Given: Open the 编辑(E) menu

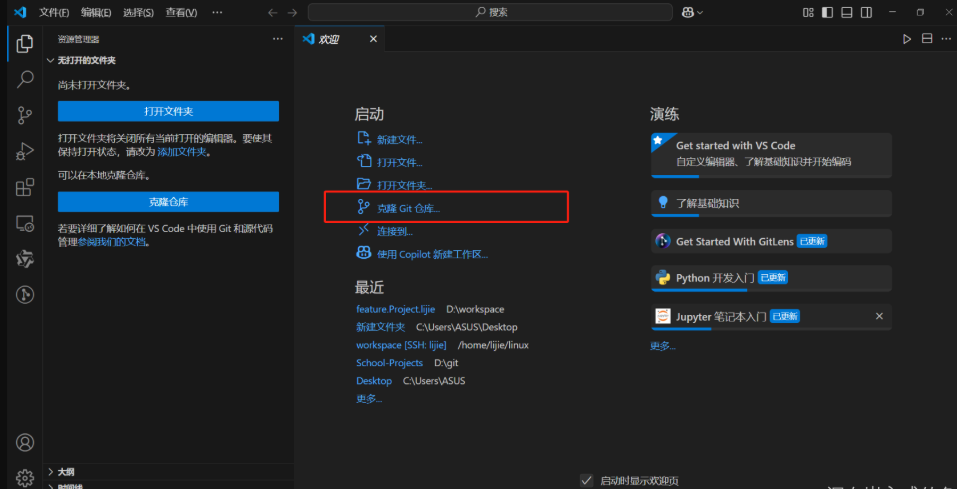Looking at the screenshot, I should tap(96, 12).
